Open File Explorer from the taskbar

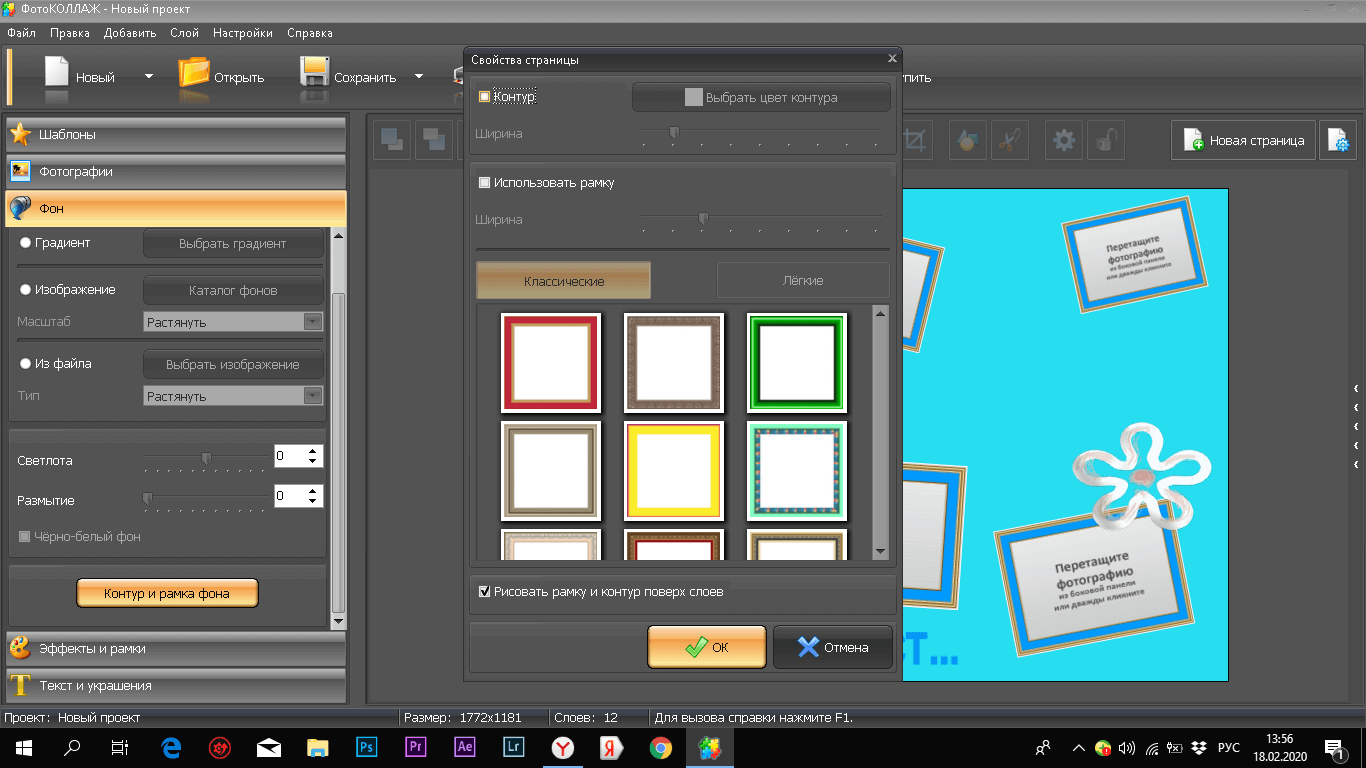click(317, 747)
